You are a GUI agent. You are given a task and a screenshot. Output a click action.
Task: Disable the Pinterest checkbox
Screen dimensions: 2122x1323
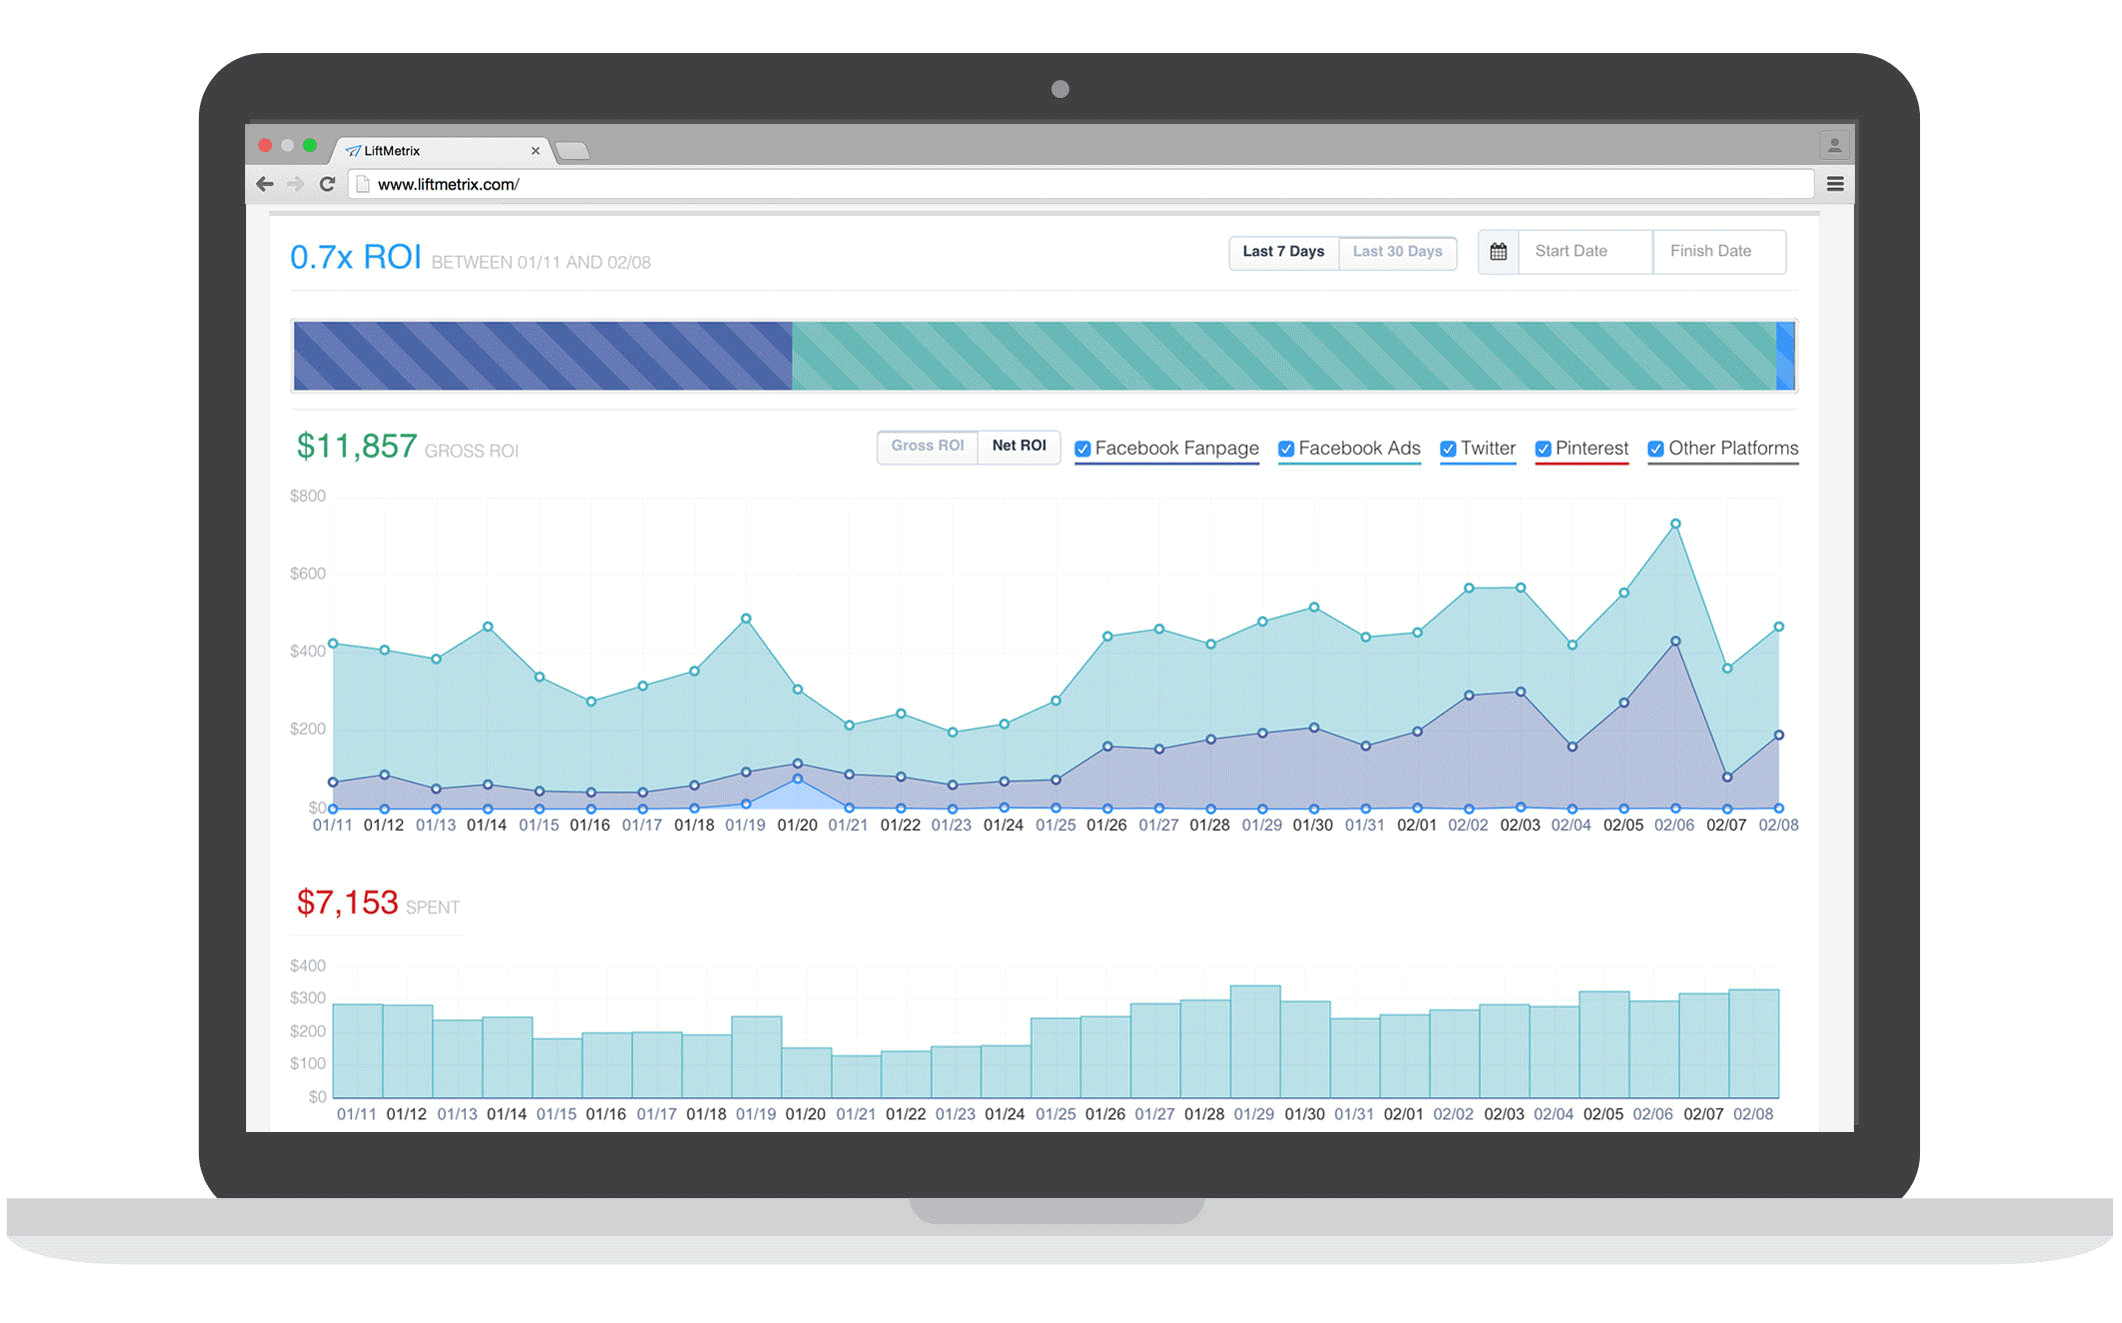tap(1543, 449)
